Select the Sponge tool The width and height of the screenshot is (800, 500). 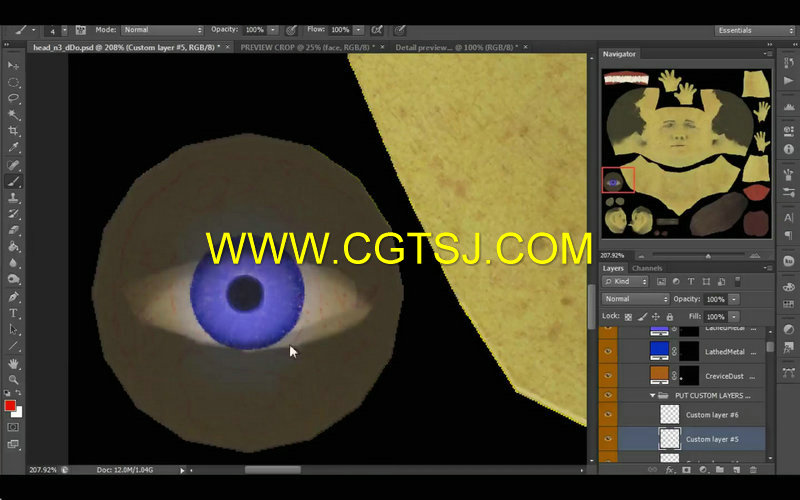click(x=13, y=279)
